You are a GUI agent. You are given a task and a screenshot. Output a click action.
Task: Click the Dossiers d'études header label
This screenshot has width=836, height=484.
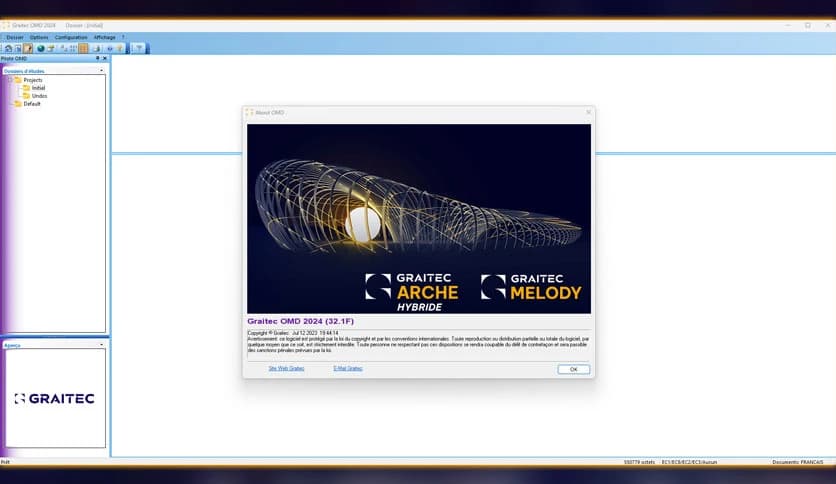point(24,71)
